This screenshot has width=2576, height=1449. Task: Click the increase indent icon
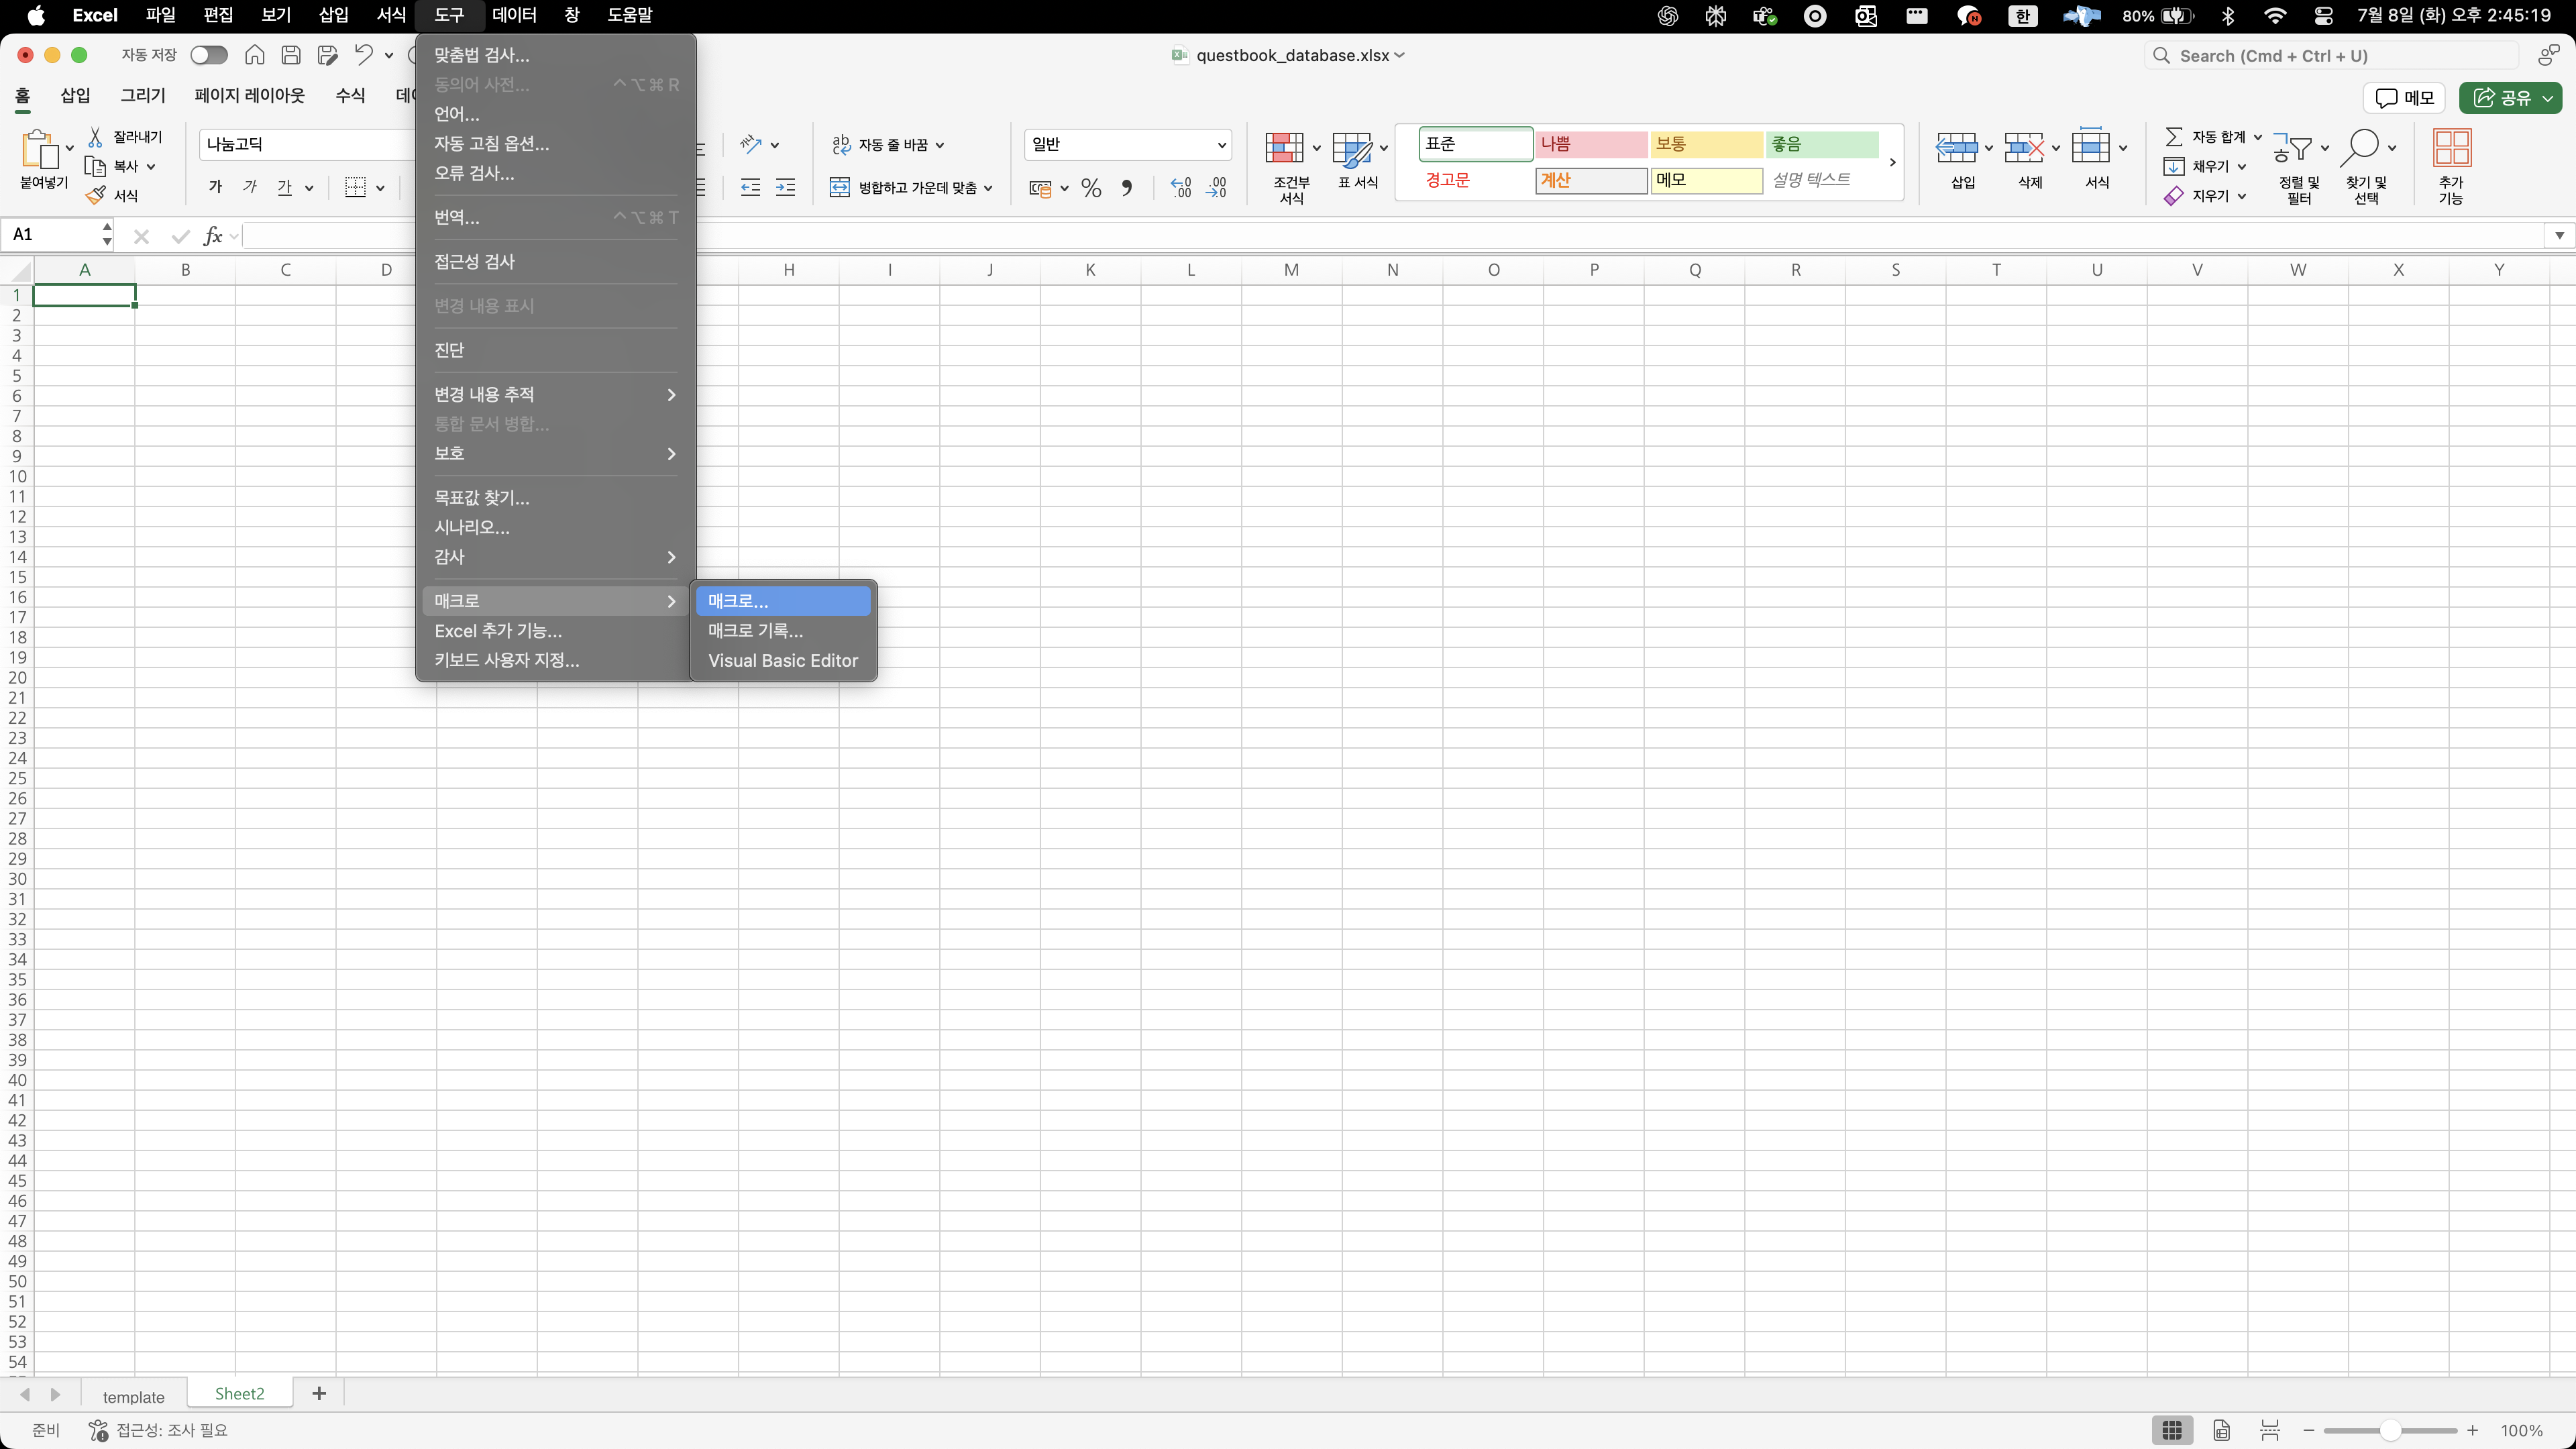coord(786,188)
